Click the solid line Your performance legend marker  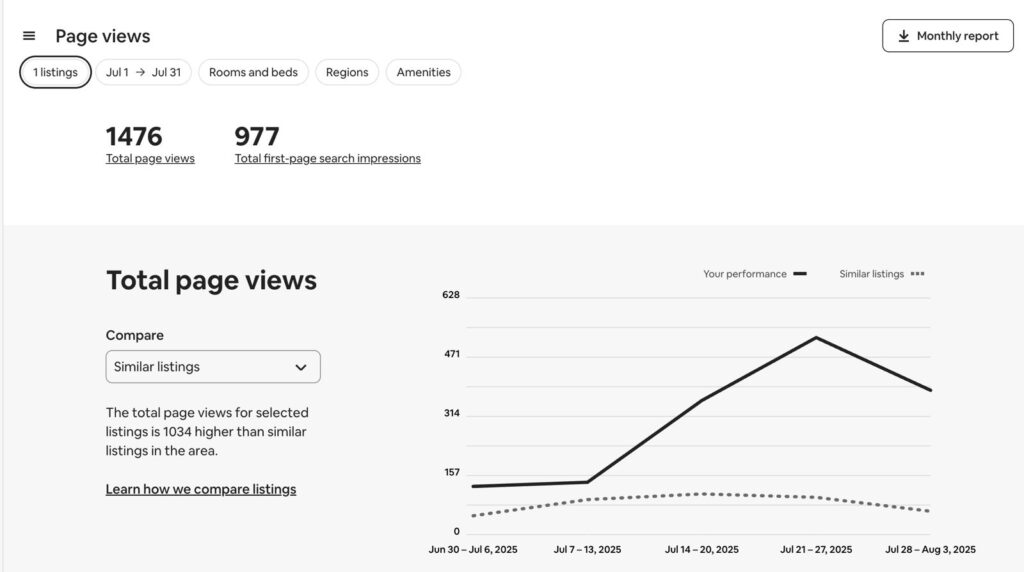(x=799, y=274)
